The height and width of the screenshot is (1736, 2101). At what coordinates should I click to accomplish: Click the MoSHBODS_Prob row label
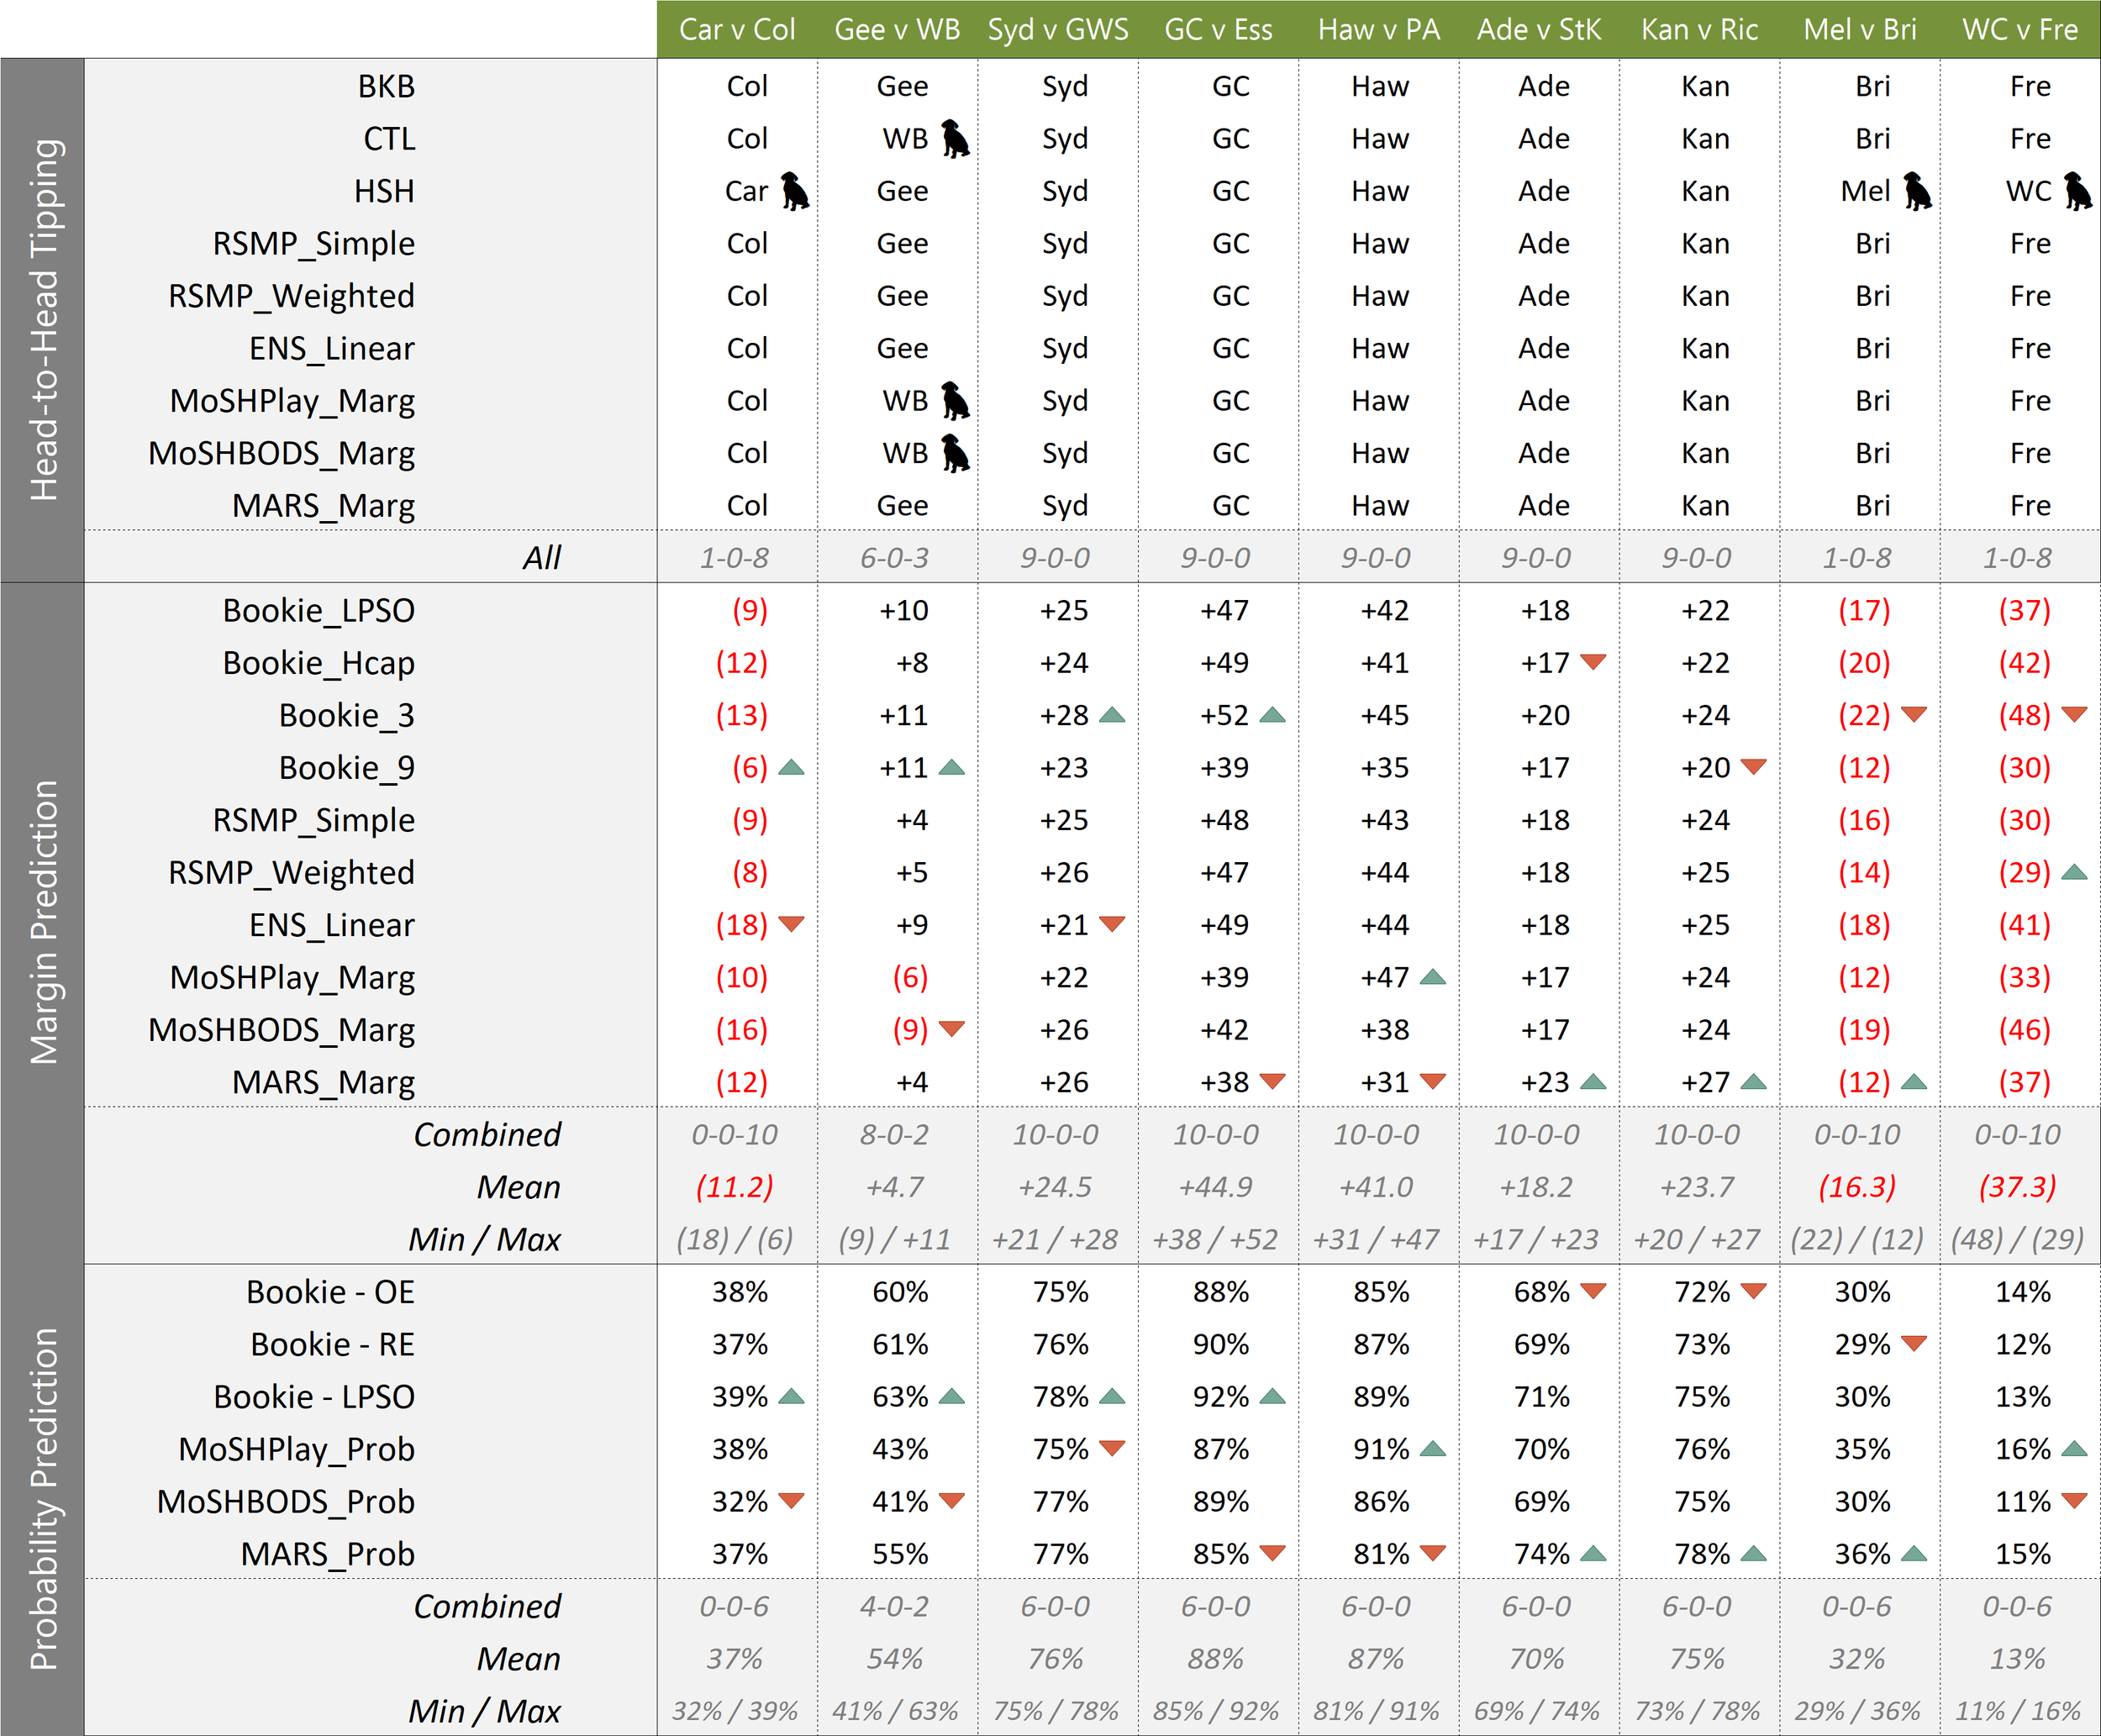pyautogui.click(x=285, y=1501)
